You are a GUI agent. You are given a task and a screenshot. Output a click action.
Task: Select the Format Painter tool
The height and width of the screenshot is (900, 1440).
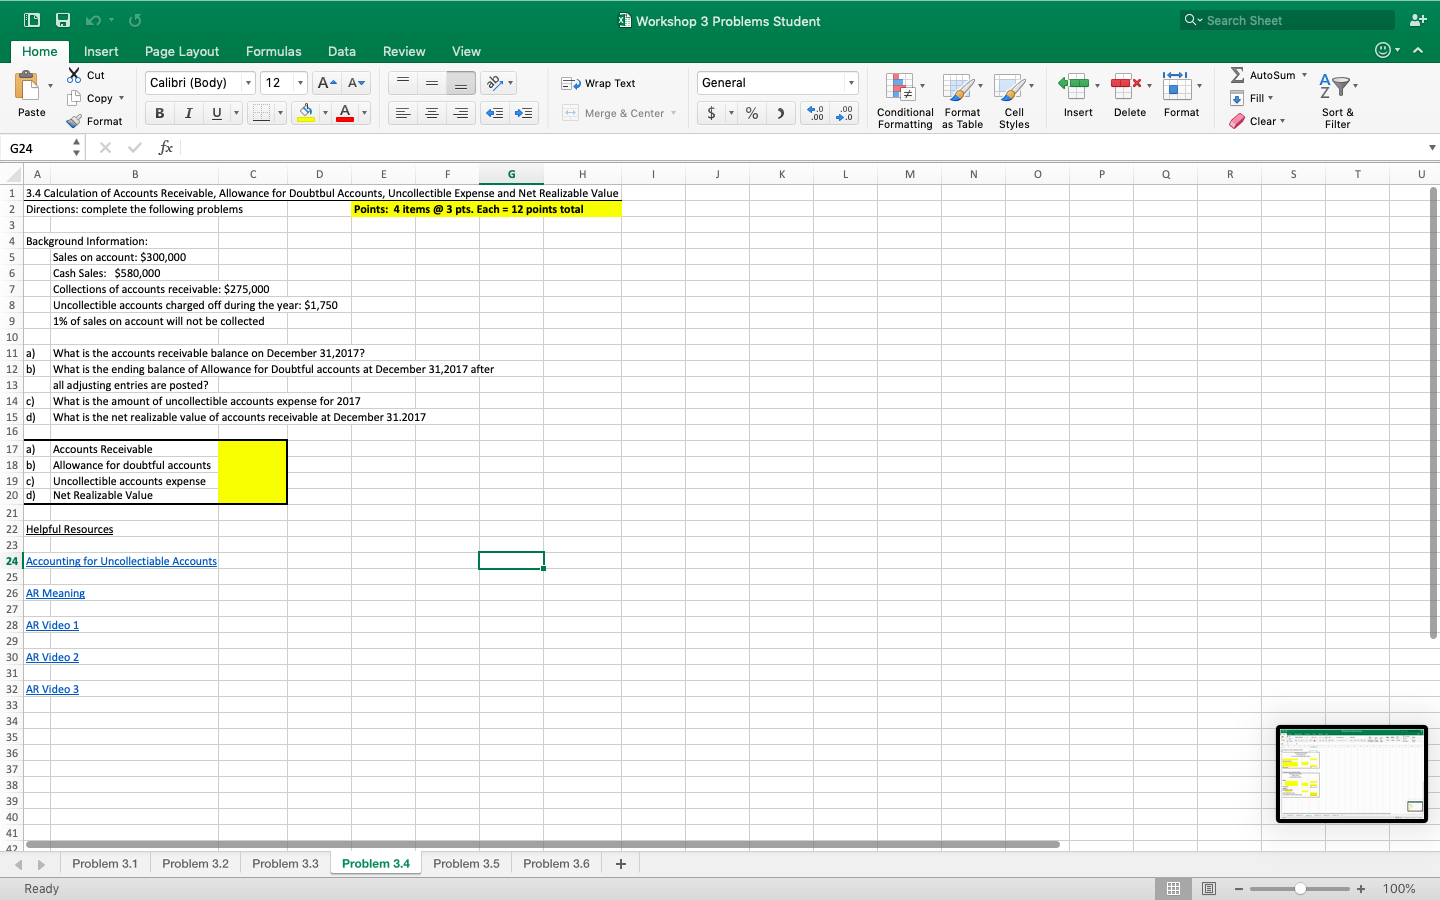pos(96,120)
